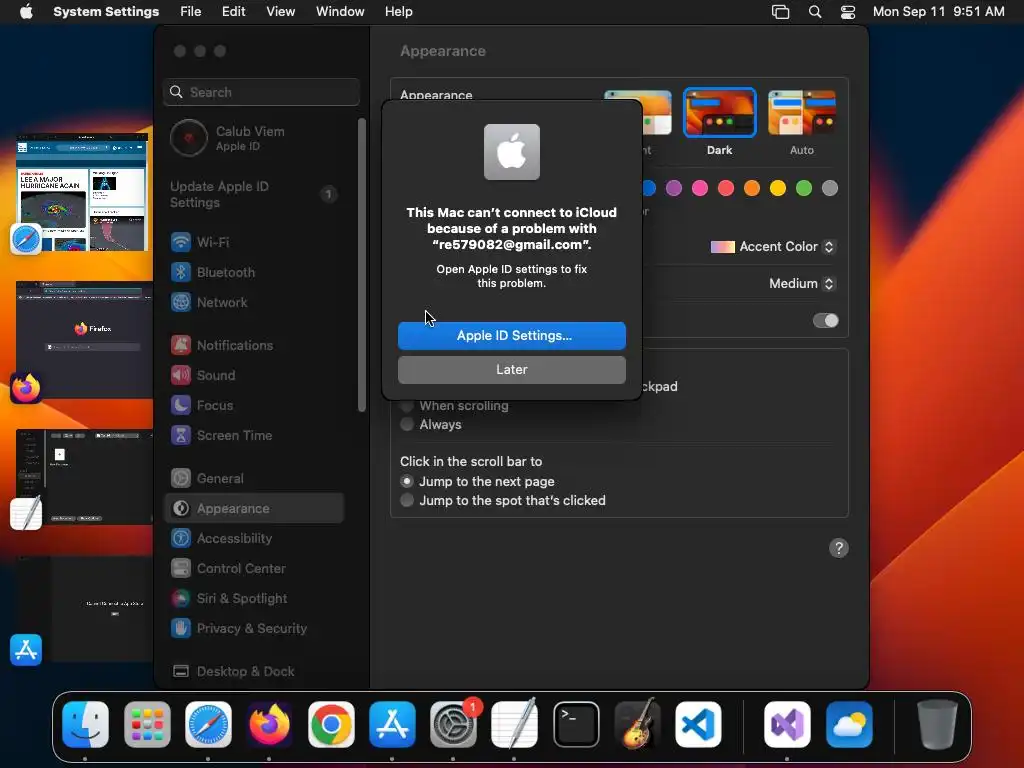The image size is (1024, 768).
Task: Toggle the wallpaper tinting switch
Action: tap(825, 321)
